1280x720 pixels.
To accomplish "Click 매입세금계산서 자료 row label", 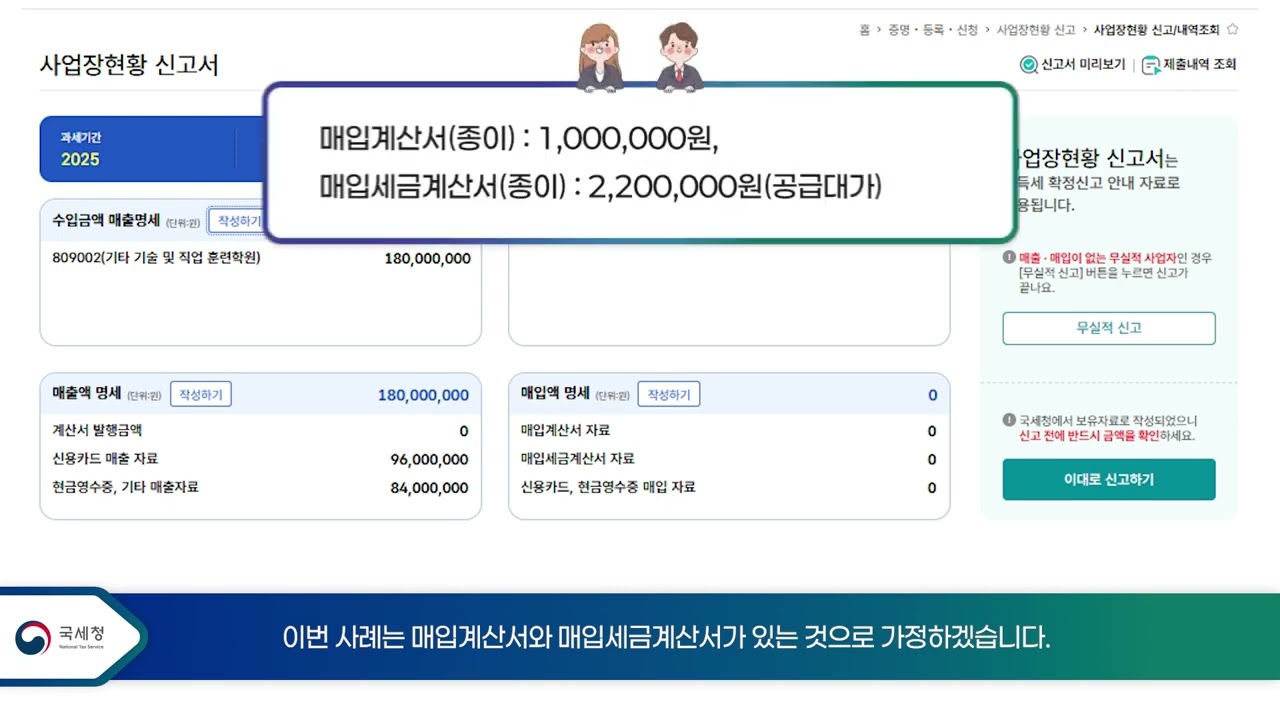I will point(577,459).
